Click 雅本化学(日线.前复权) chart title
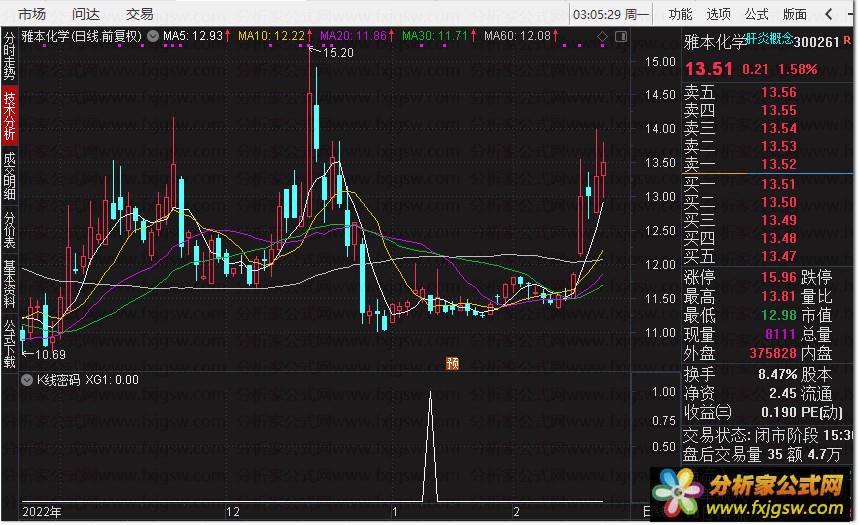The height and width of the screenshot is (525, 860). 82,36
